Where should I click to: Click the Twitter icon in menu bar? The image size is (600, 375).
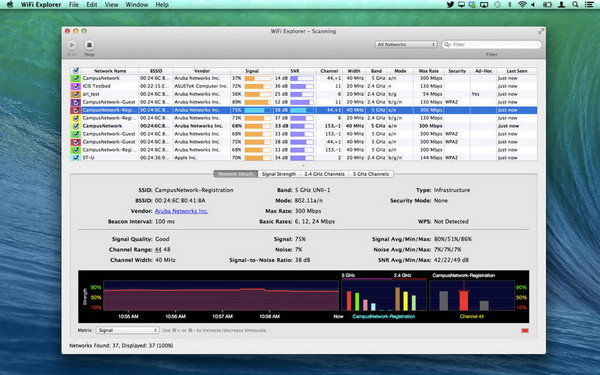(x=450, y=5)
